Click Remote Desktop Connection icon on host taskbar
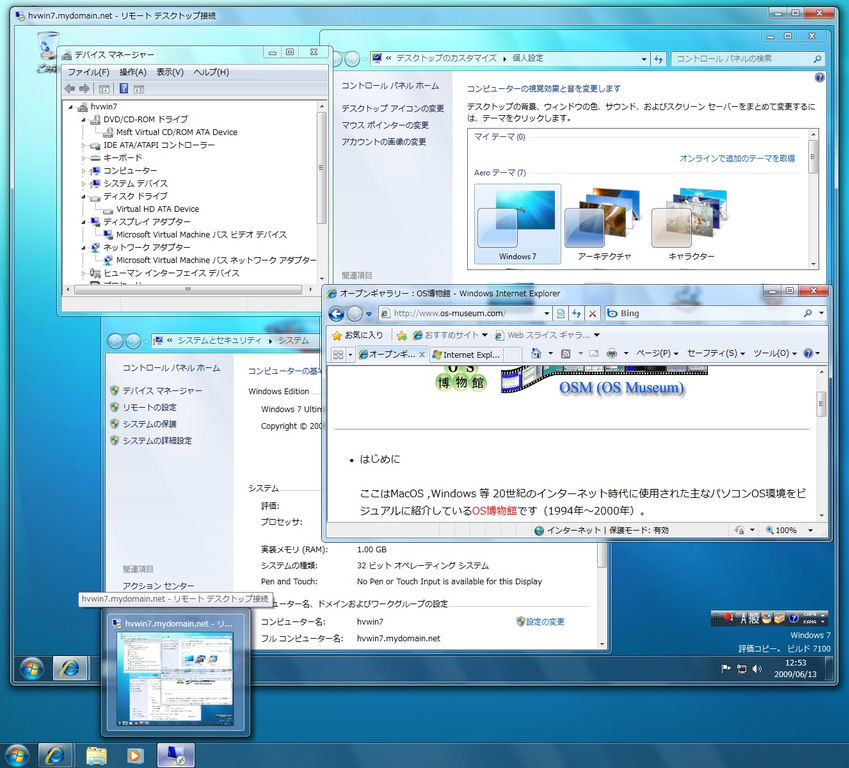 176,756
